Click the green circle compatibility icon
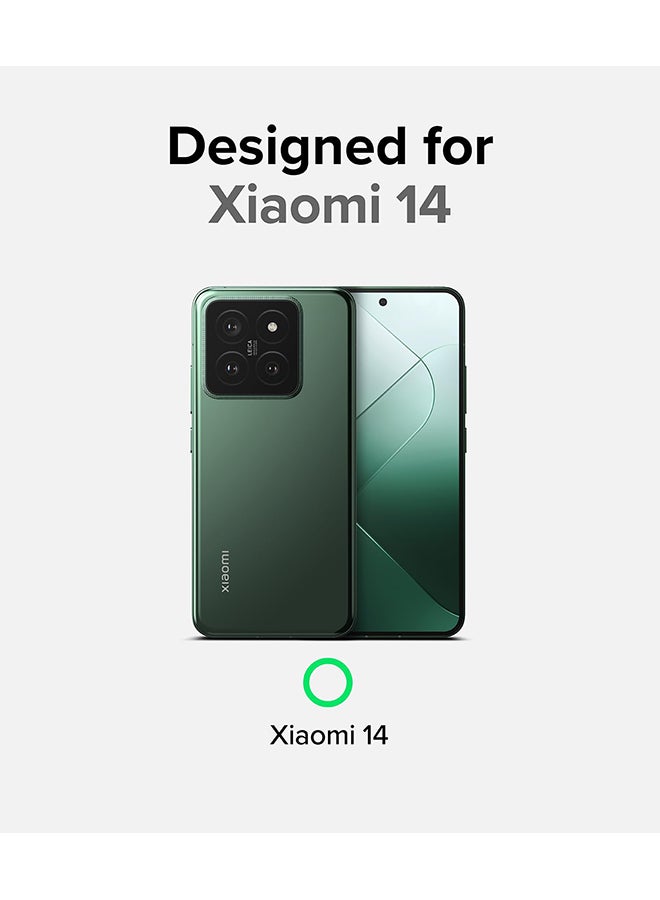The image size is (660, 900). 327,682
